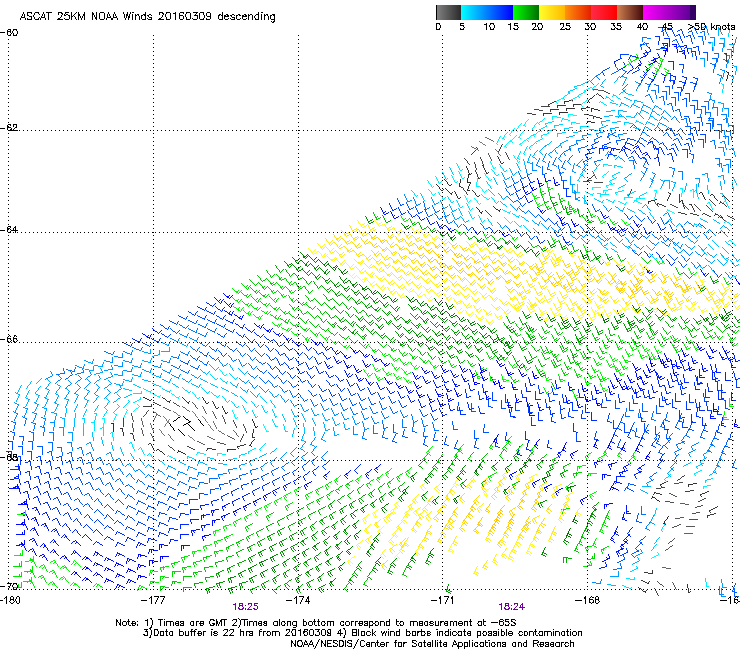The width and height of the screenshot is (740, 650).
Task: Click the magenta 40-45 knots color swatch
Action: click(656, 12)
